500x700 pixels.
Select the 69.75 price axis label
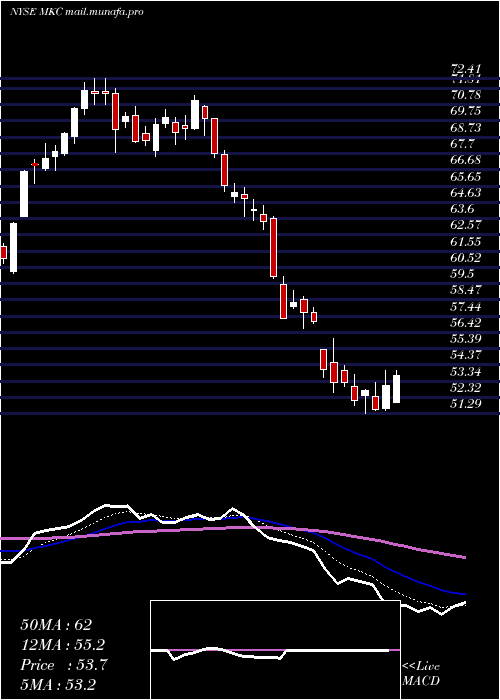click(466, 112)
